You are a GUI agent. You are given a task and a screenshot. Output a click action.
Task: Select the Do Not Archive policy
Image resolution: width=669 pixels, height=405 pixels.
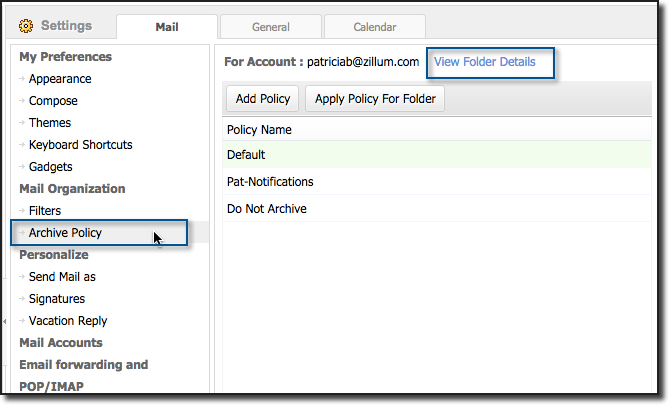coord(437,209)
